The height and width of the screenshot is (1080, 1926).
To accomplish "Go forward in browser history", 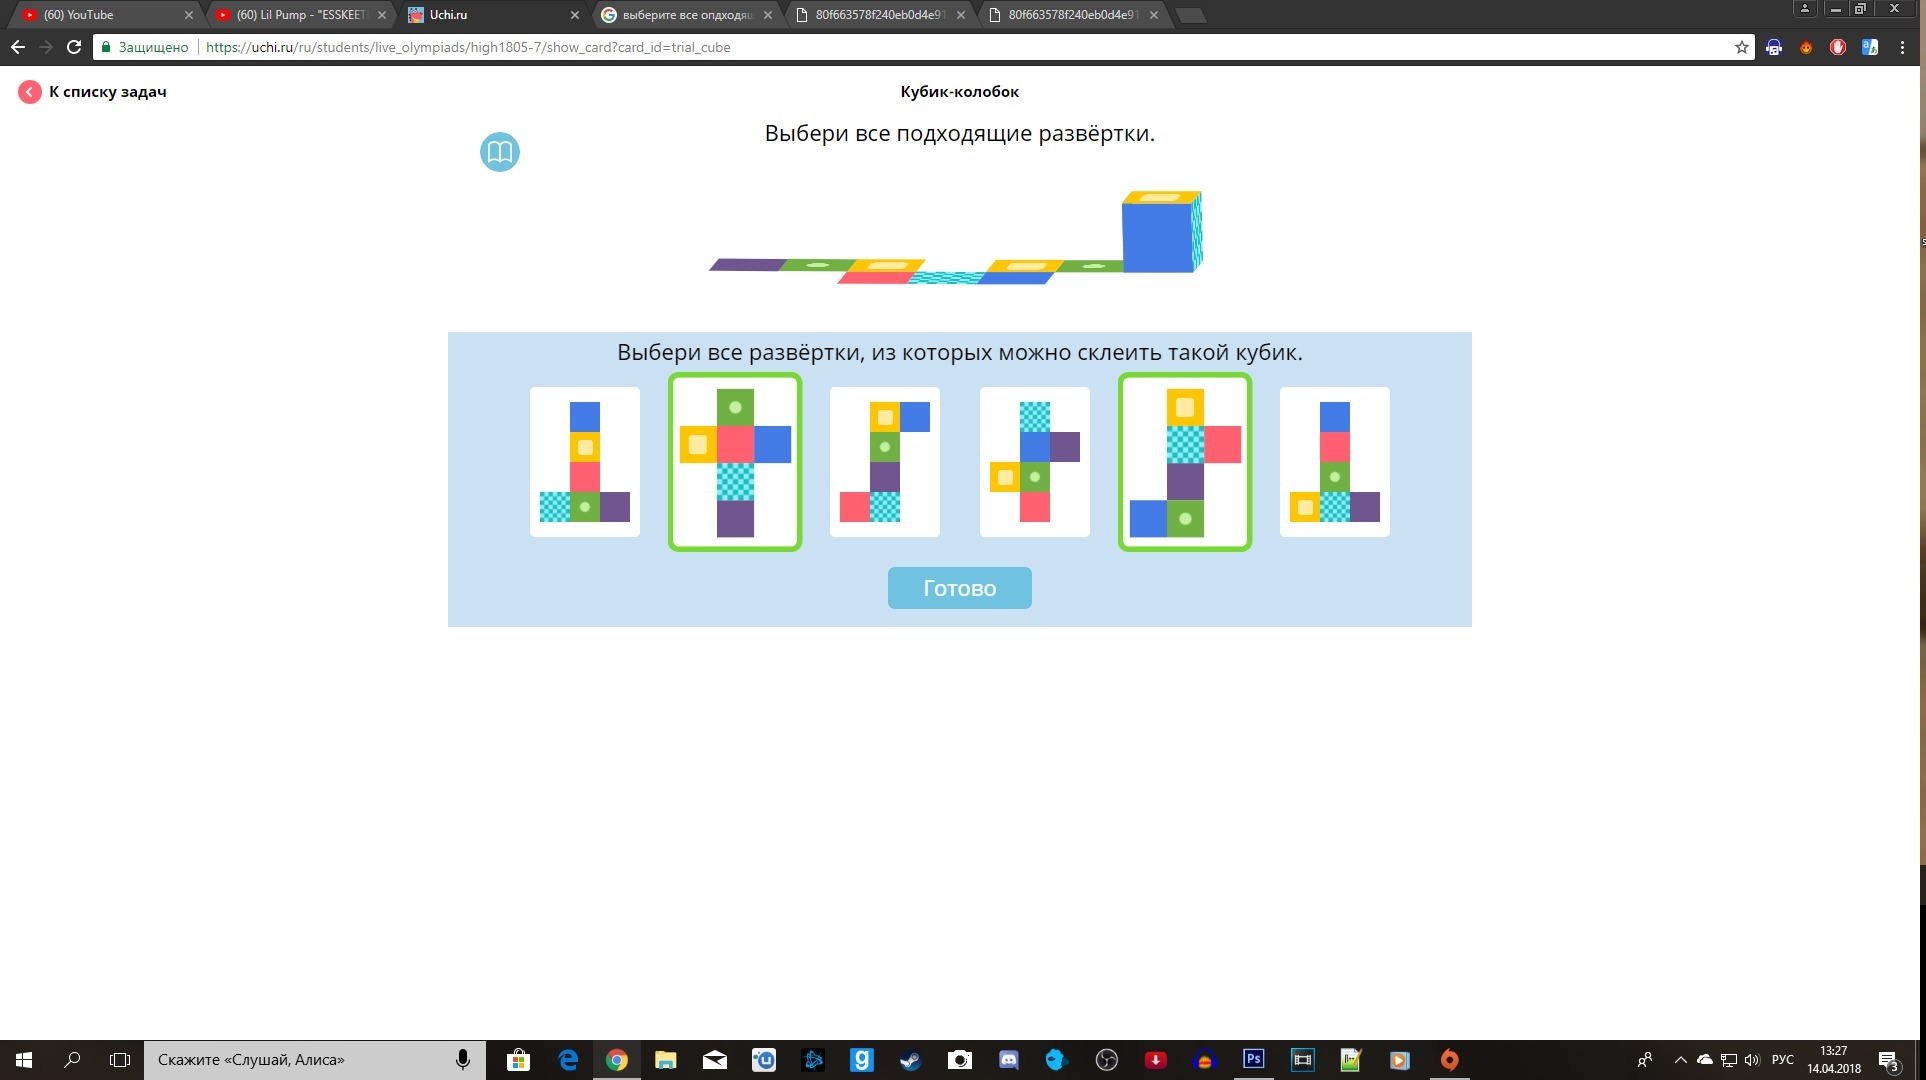I will click(x=46, y=47).
